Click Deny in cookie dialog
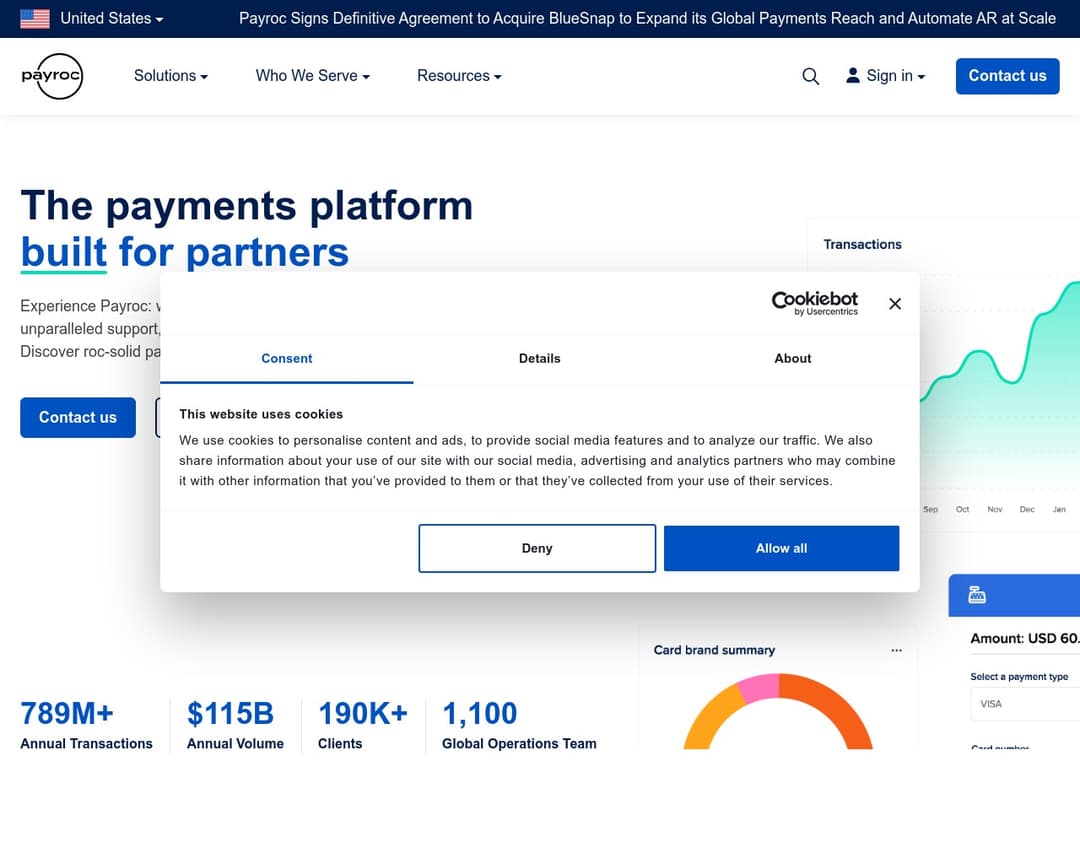The image size is (1080, 864). click(537, 548)
